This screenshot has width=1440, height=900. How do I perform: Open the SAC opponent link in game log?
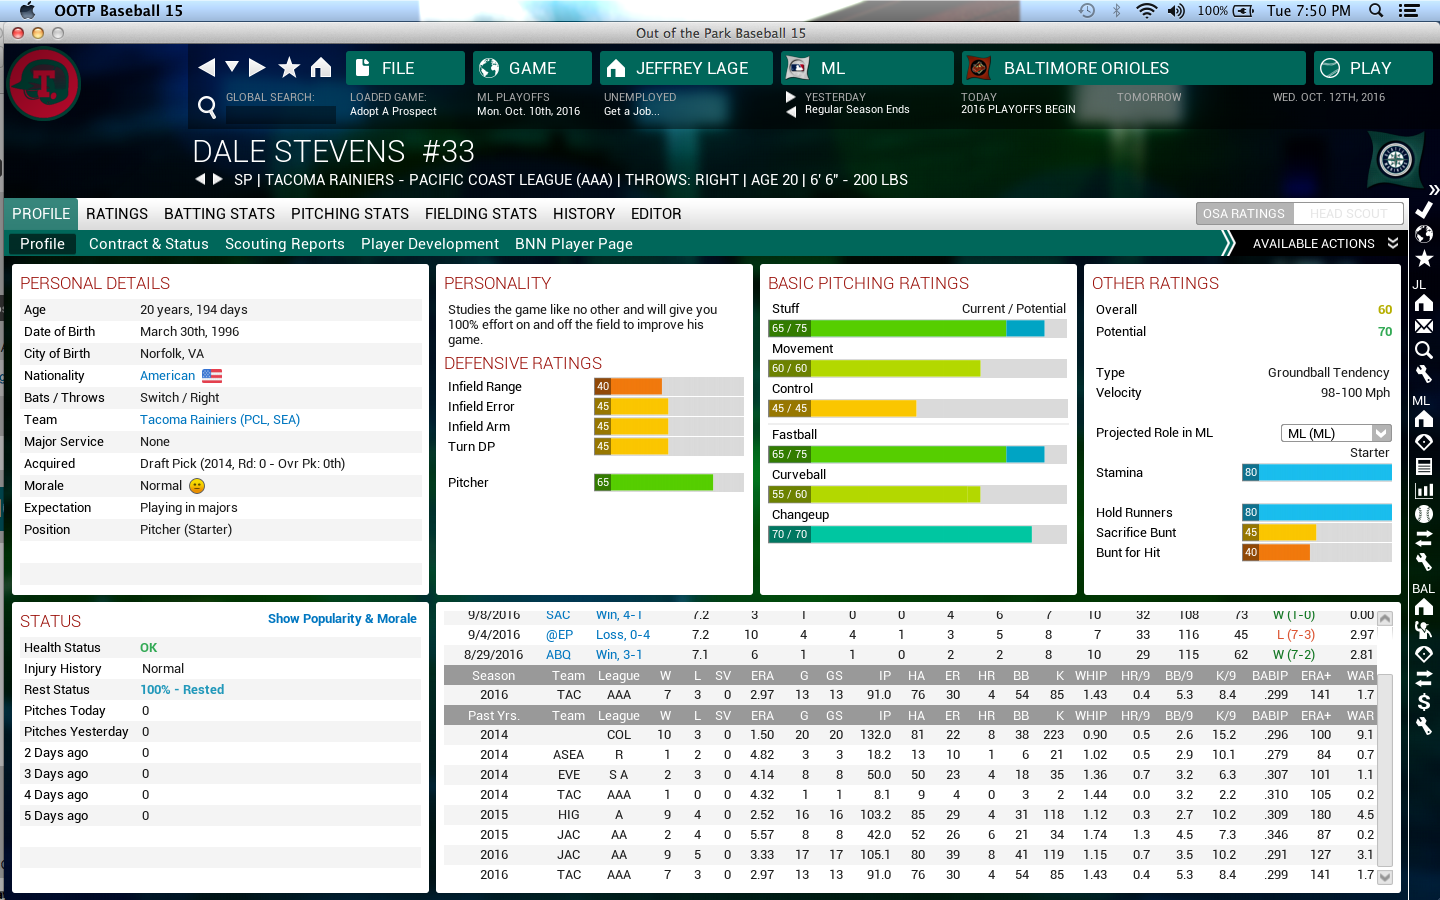pos(558,615)
